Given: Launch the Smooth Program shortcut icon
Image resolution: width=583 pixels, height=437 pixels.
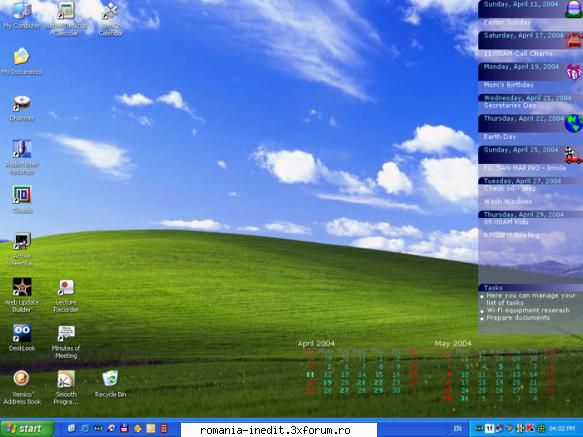Looking at the screenshot, I should click(x=66, y=387).
